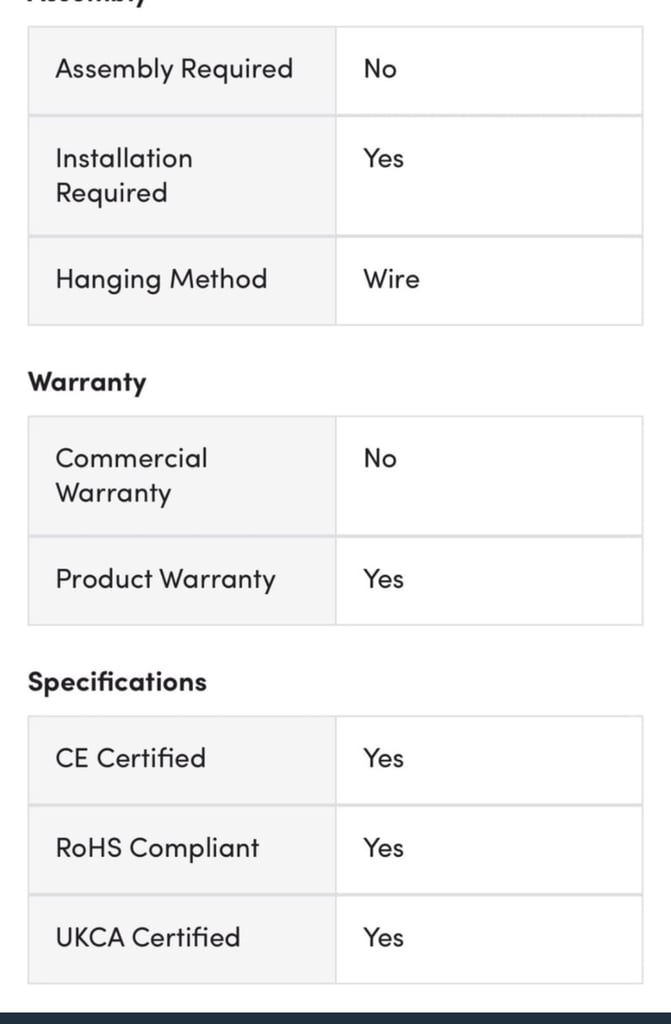The width and height of the screenshot is (671, 1024).
Task: Click the Warranty section heading
Action: (x=87, y=382)
